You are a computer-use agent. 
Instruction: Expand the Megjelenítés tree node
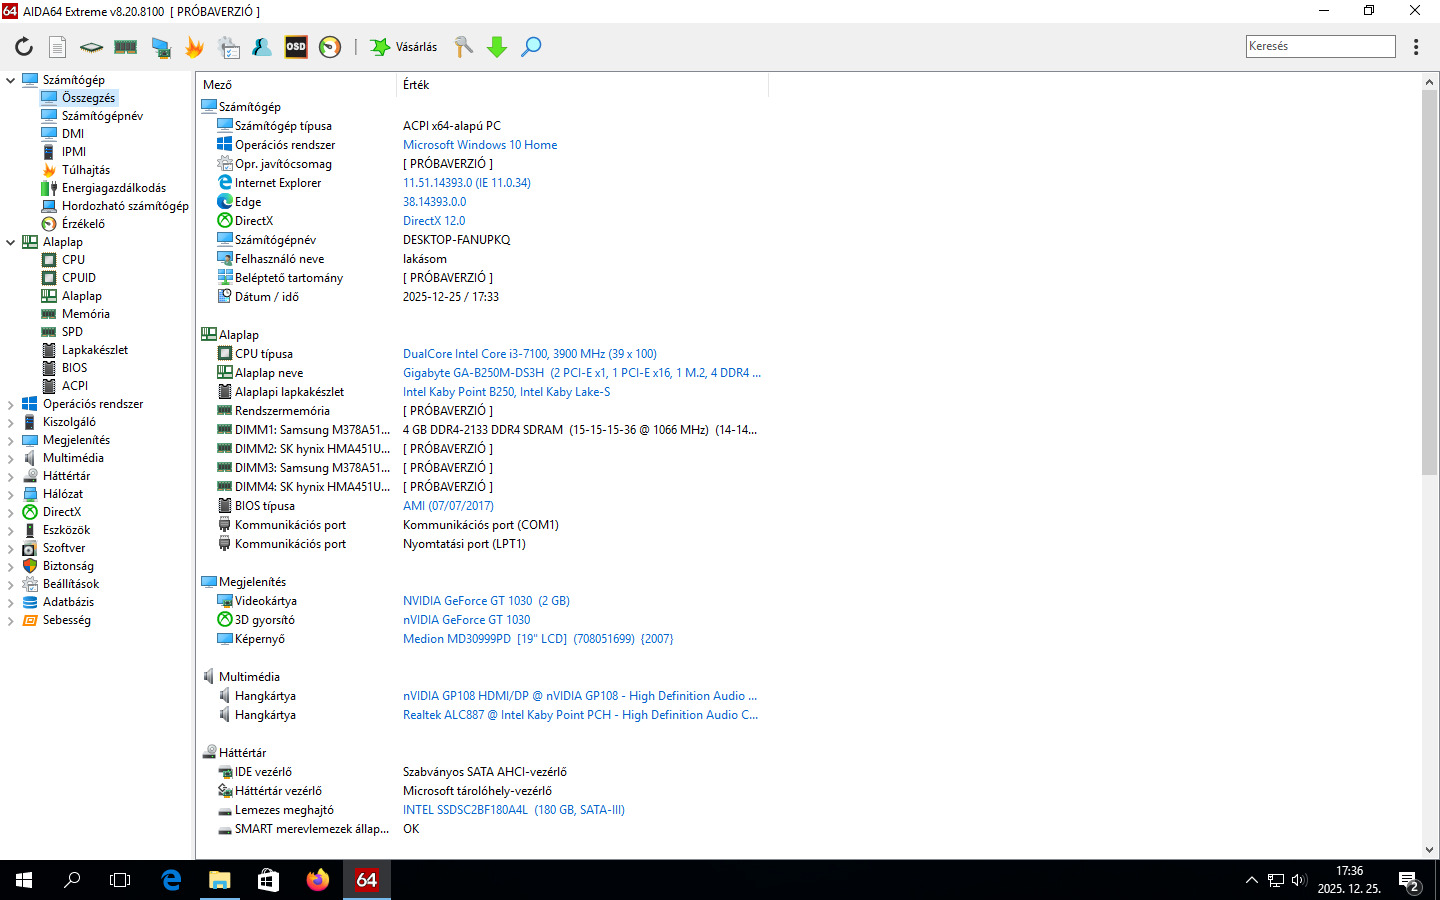(11, 440)
